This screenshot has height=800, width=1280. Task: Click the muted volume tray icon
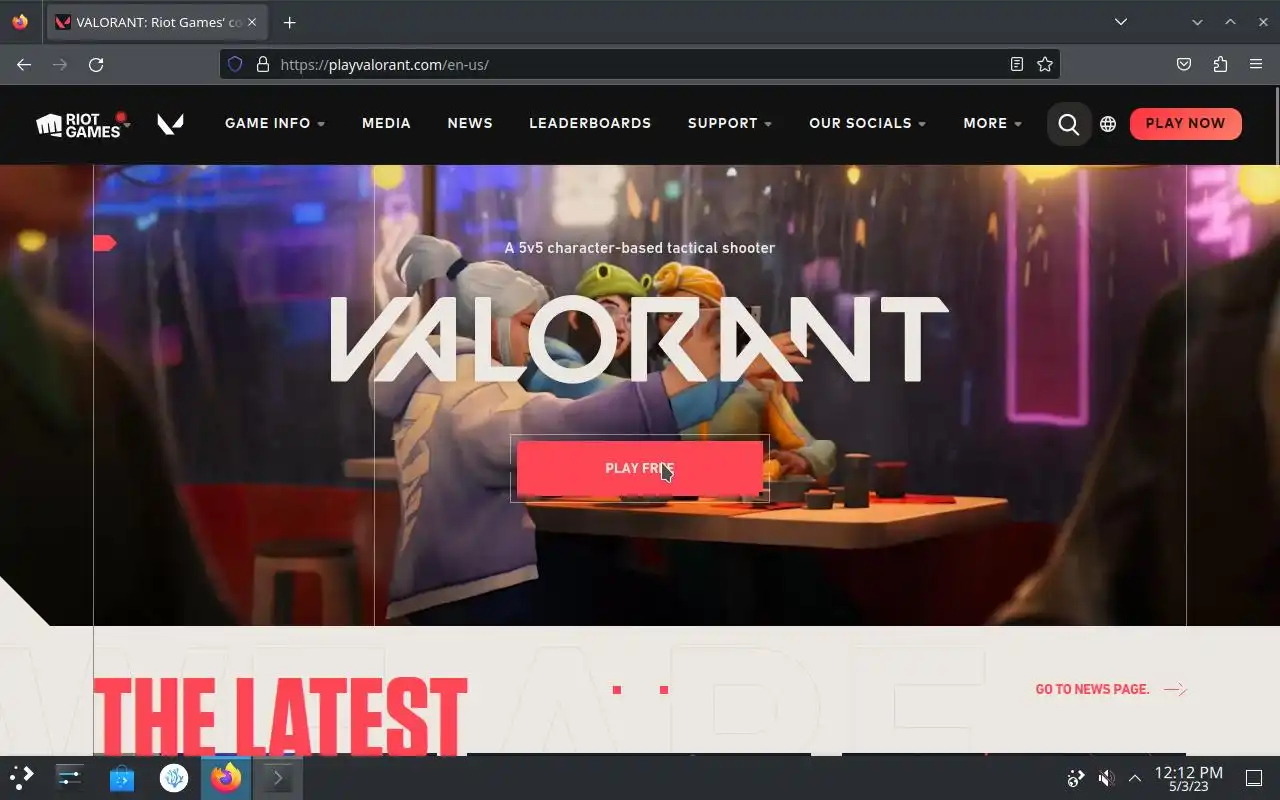(x=1106, y=778)
